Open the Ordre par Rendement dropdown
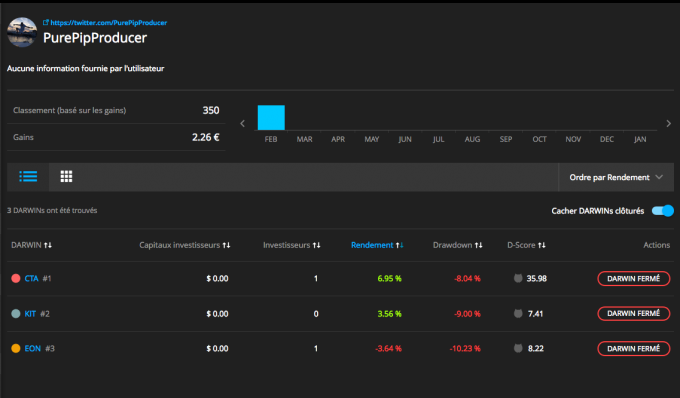The image size is (680, 398). click(x=616, y=177)
